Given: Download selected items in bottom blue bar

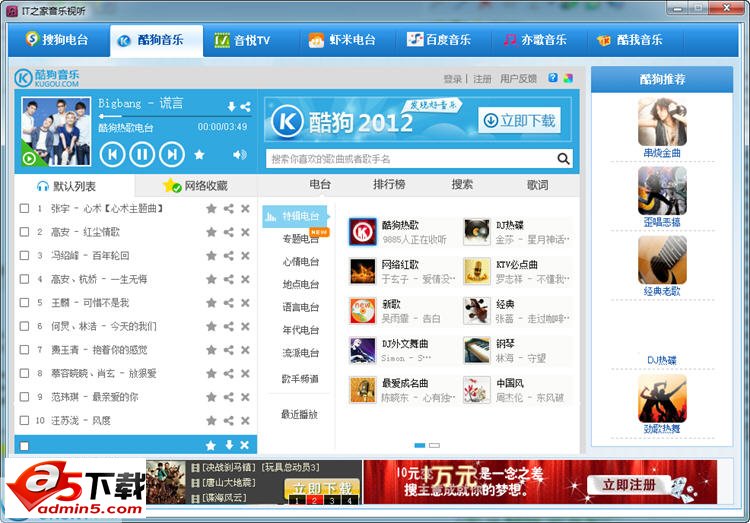Looking at the screenshot, I should click(230, 445).
